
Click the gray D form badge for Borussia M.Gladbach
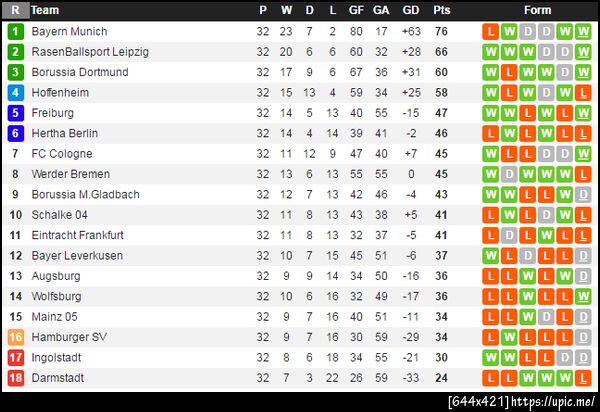[584, 194]
